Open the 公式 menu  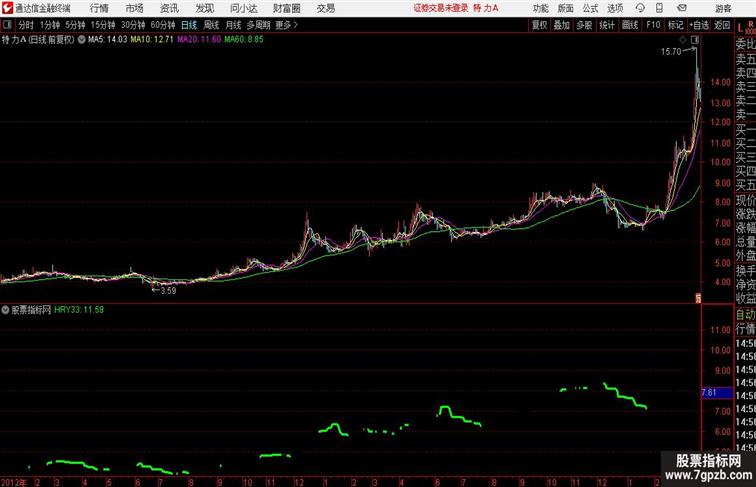590,8
